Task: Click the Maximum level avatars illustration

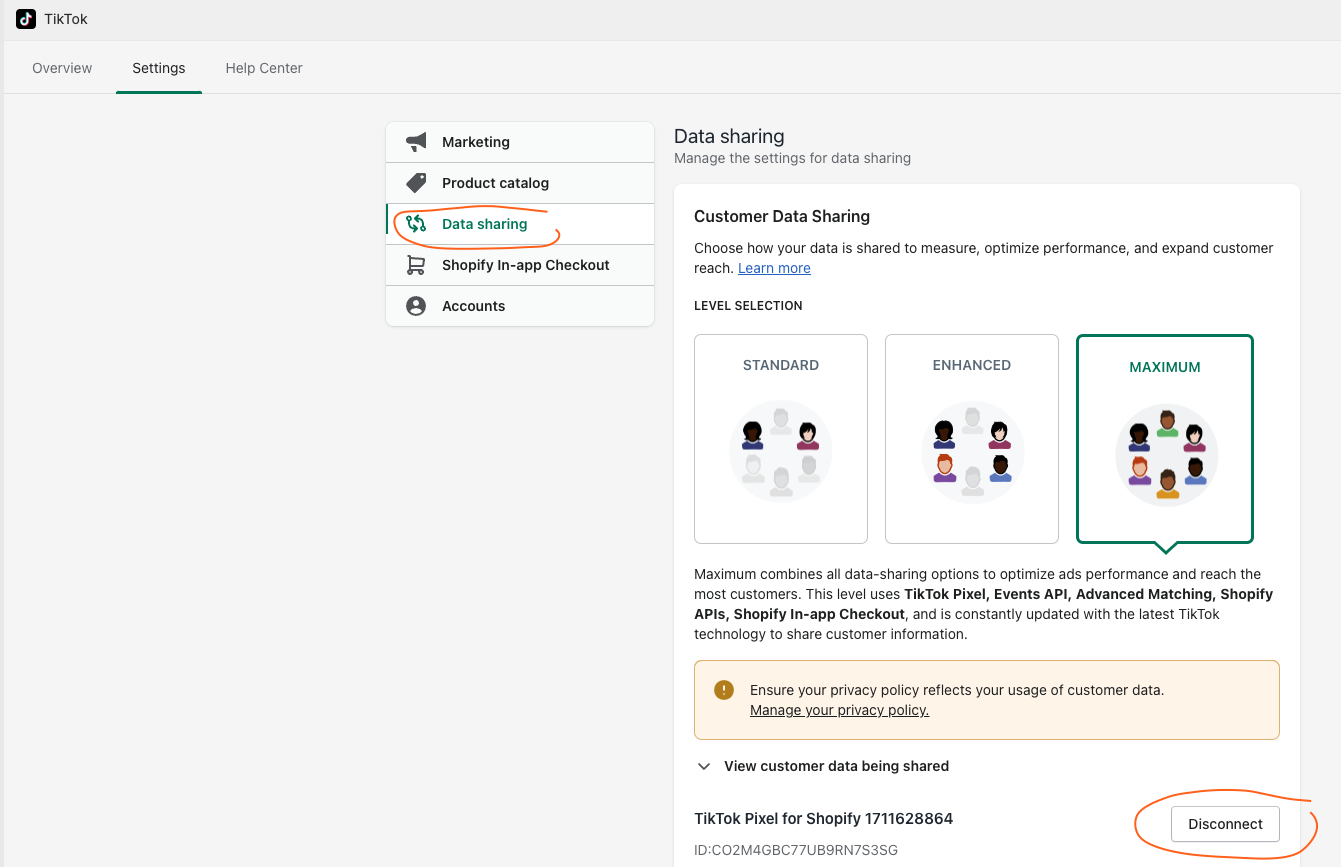Action: (x=1166, y=455)
